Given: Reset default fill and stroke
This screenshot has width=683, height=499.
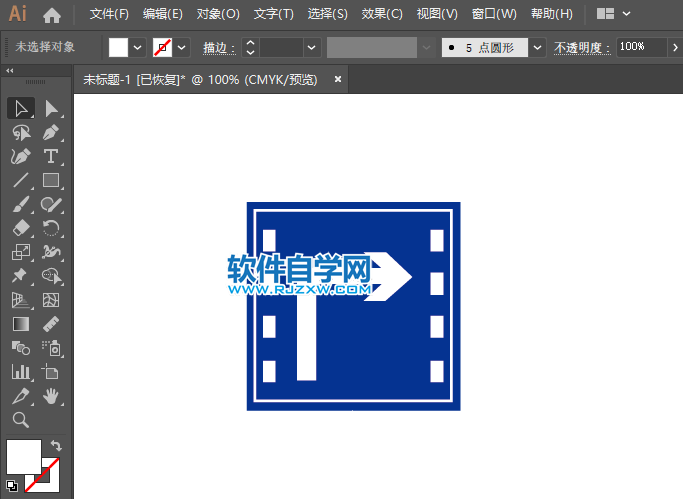Looking at the screenshot, I should [12, 486].
